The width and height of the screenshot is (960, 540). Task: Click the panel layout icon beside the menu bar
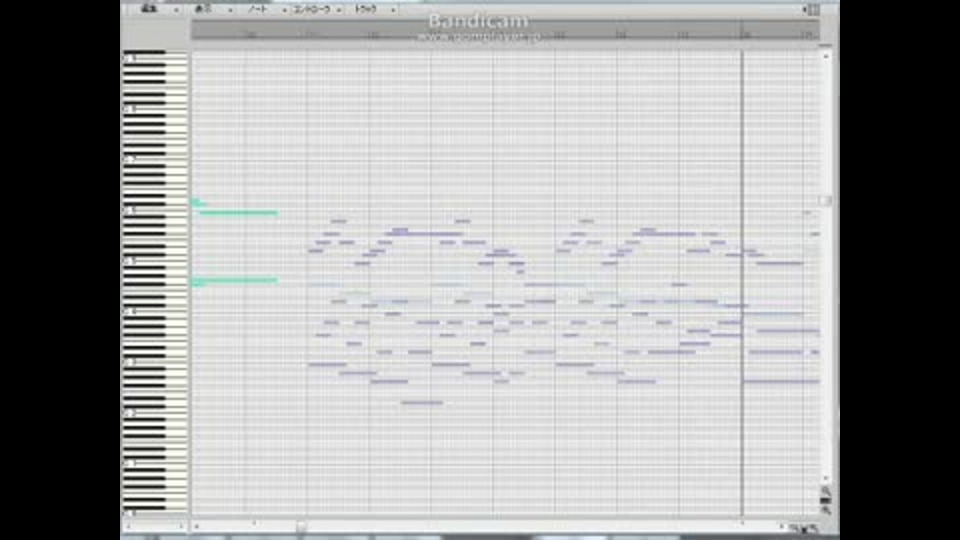pos(812,9)
